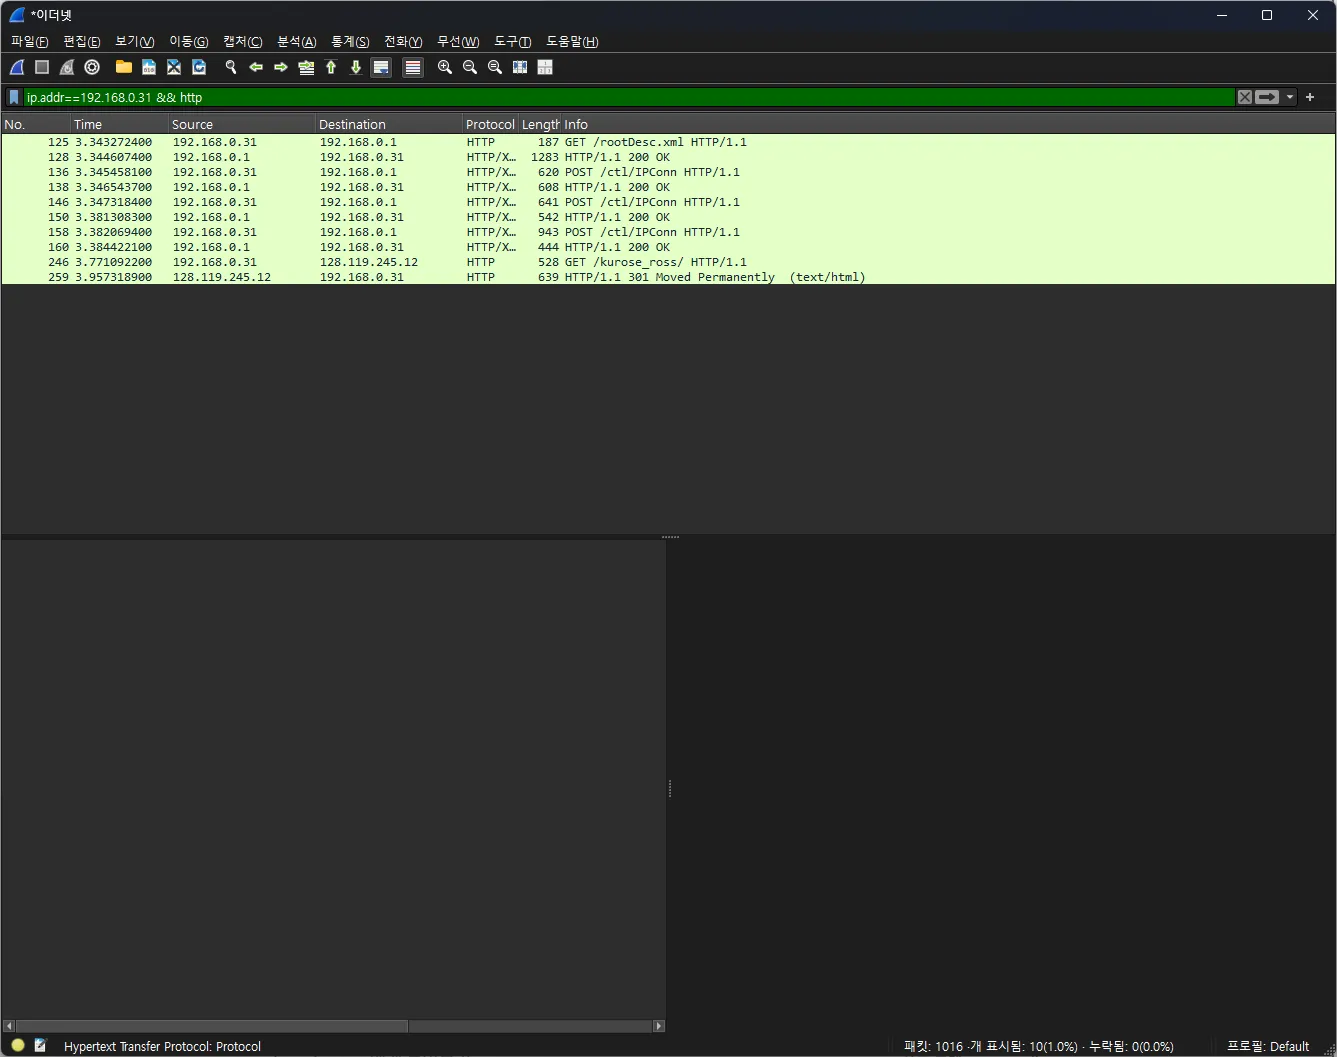Open the 파일 menu
Image resolution: width=1337 pixels, height=1057 pixels.
29,41
